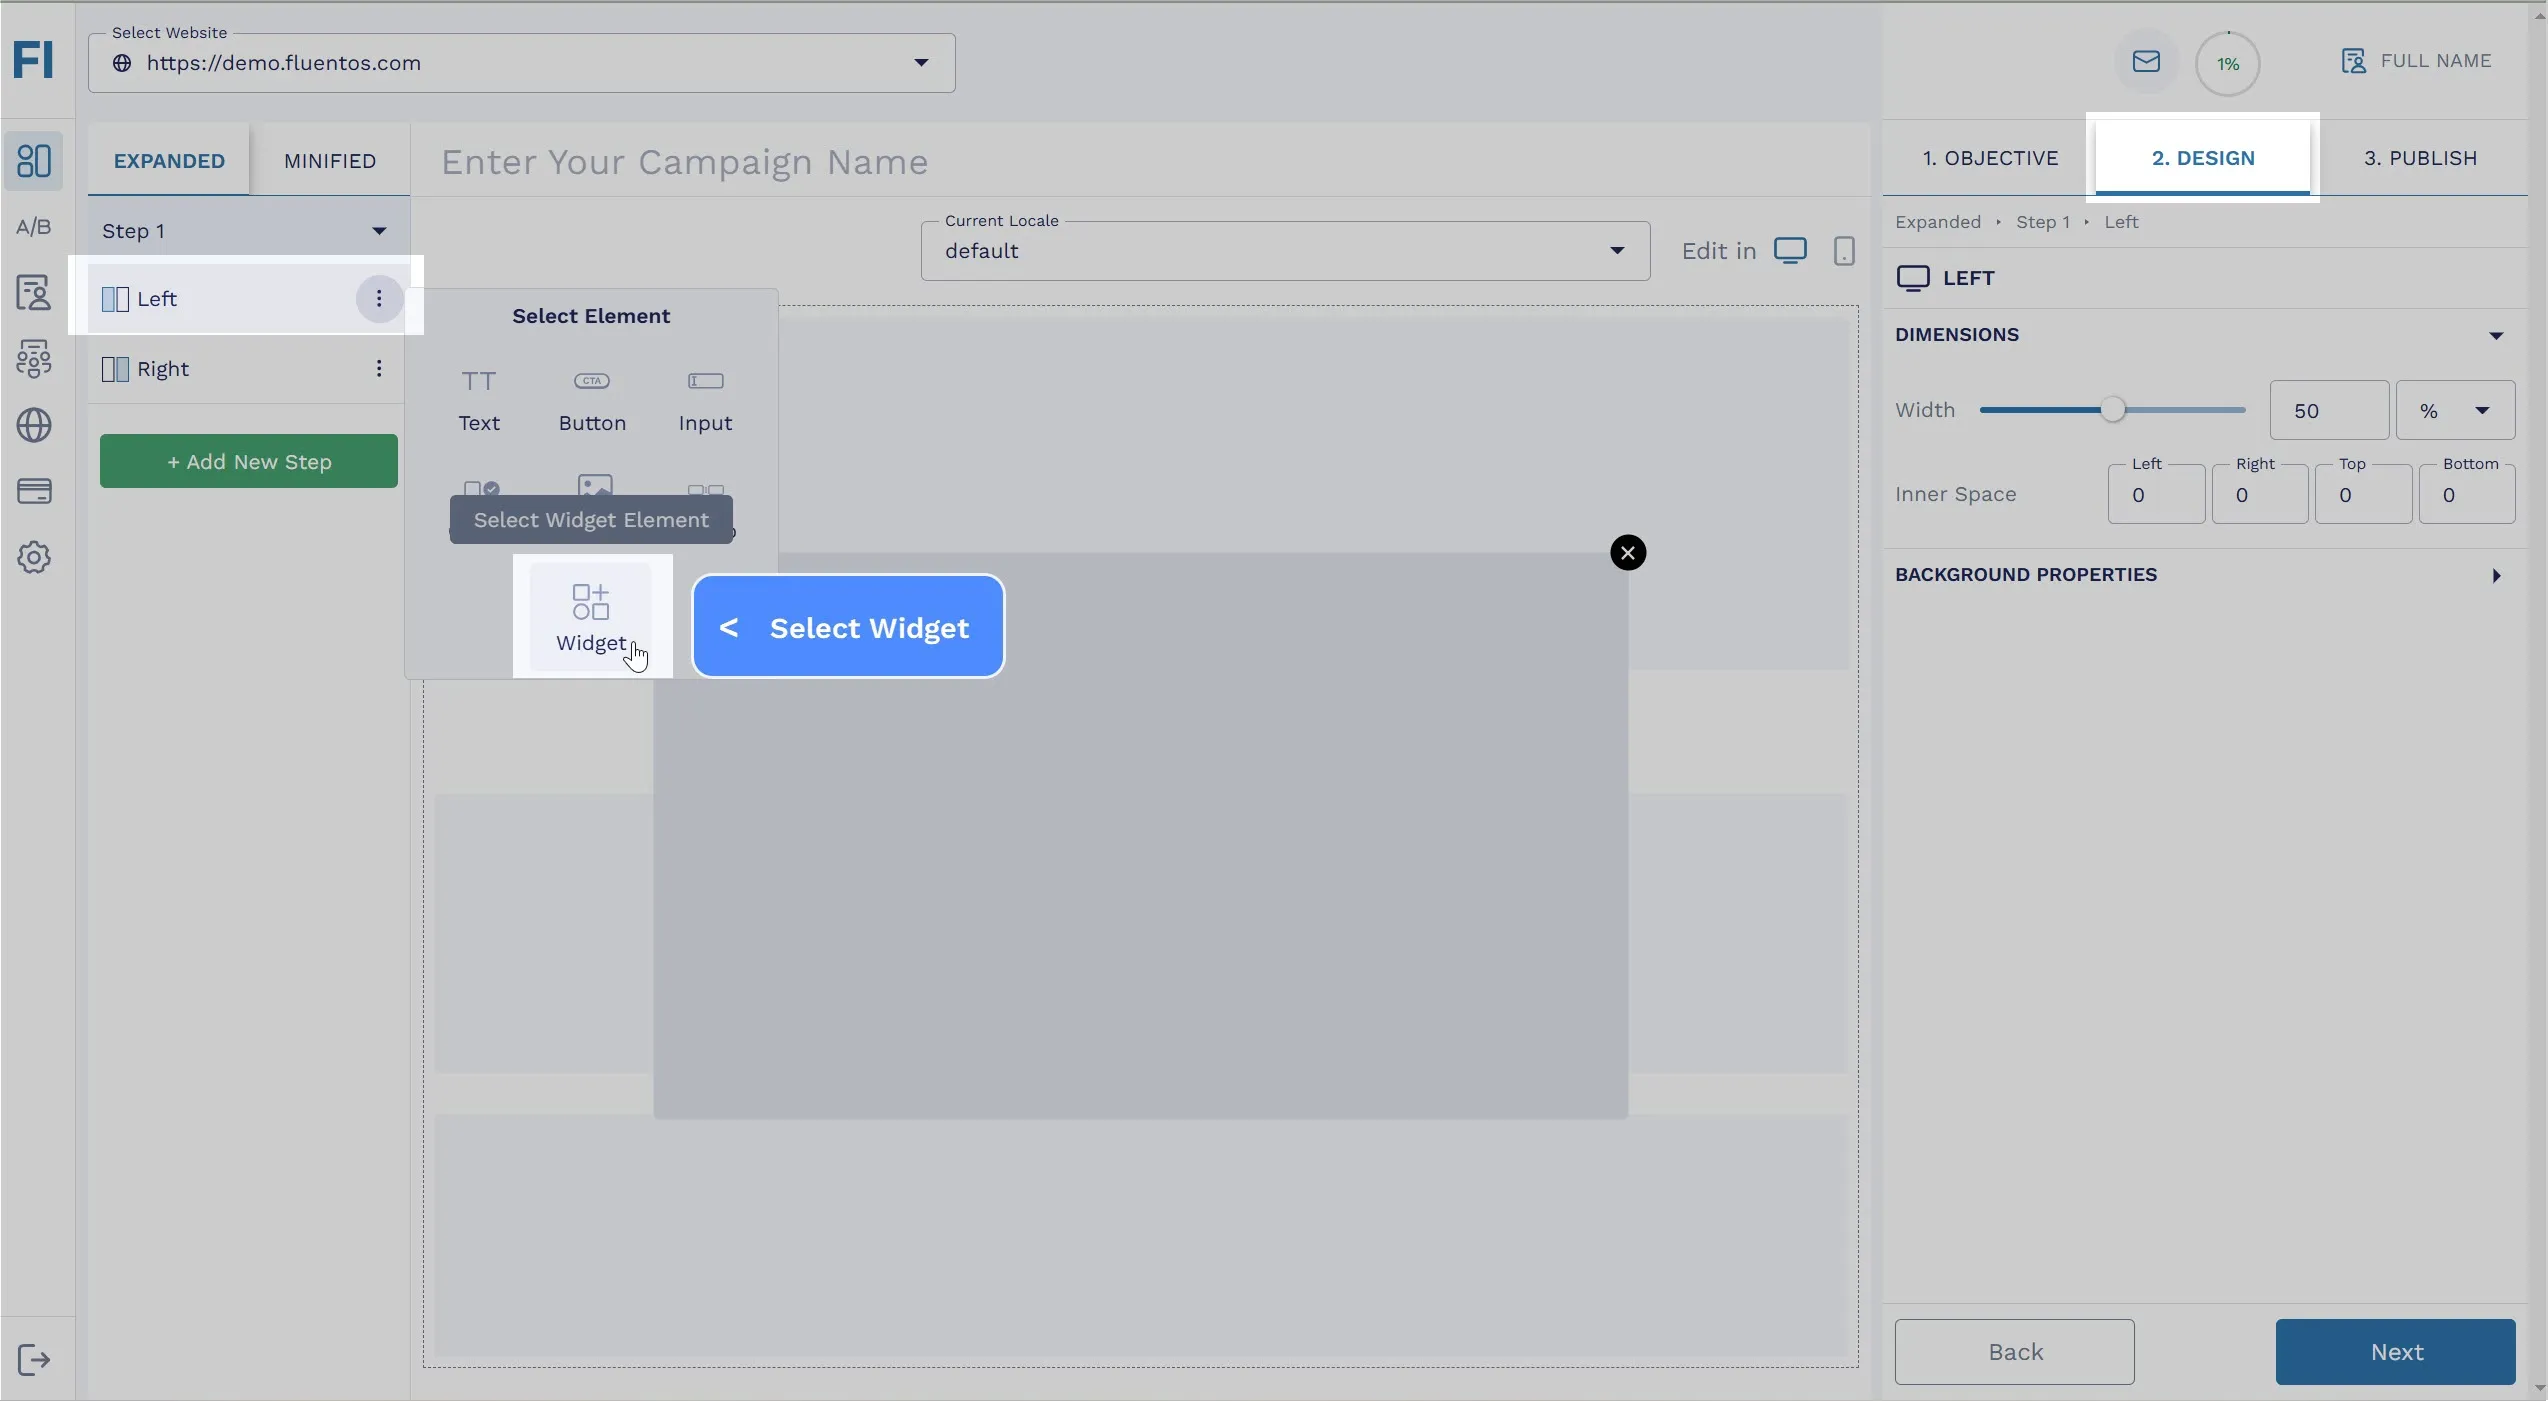Open the contacts search sidebar icon
The image size is (2548, 1401).
tap(34, 293)
